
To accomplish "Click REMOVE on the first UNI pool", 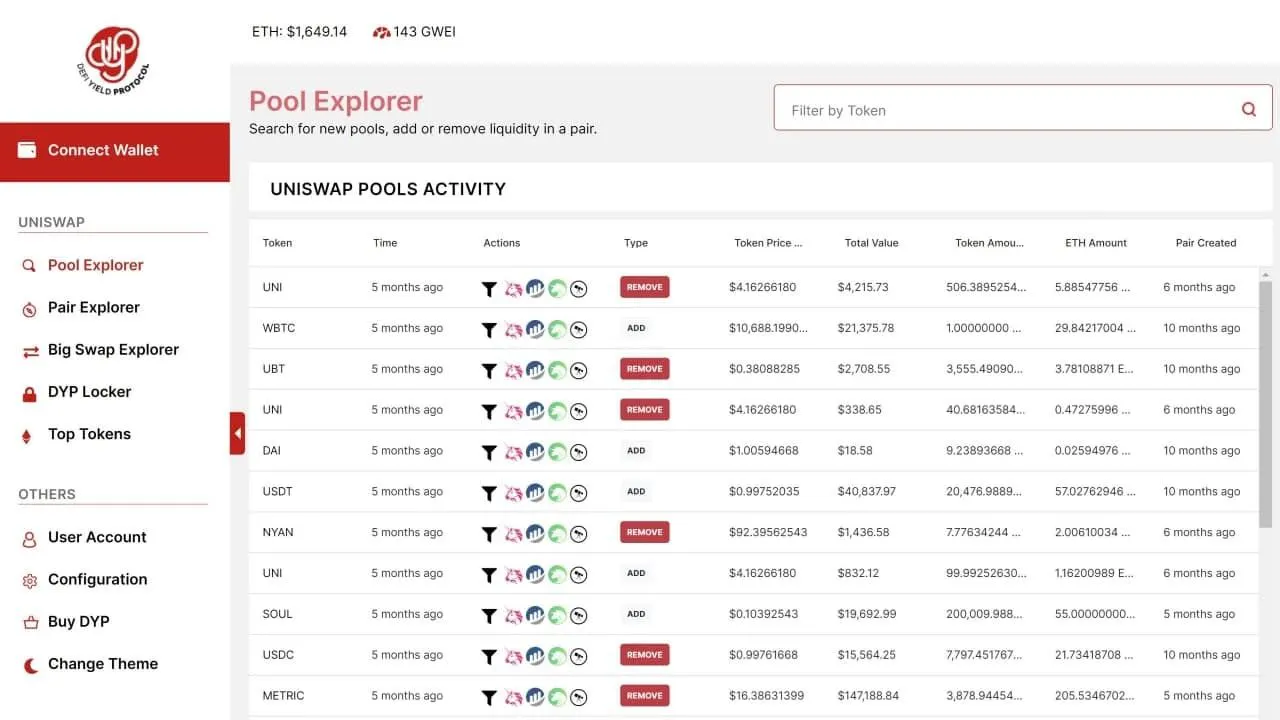I will pyautogui.click(x=644, y=286).
